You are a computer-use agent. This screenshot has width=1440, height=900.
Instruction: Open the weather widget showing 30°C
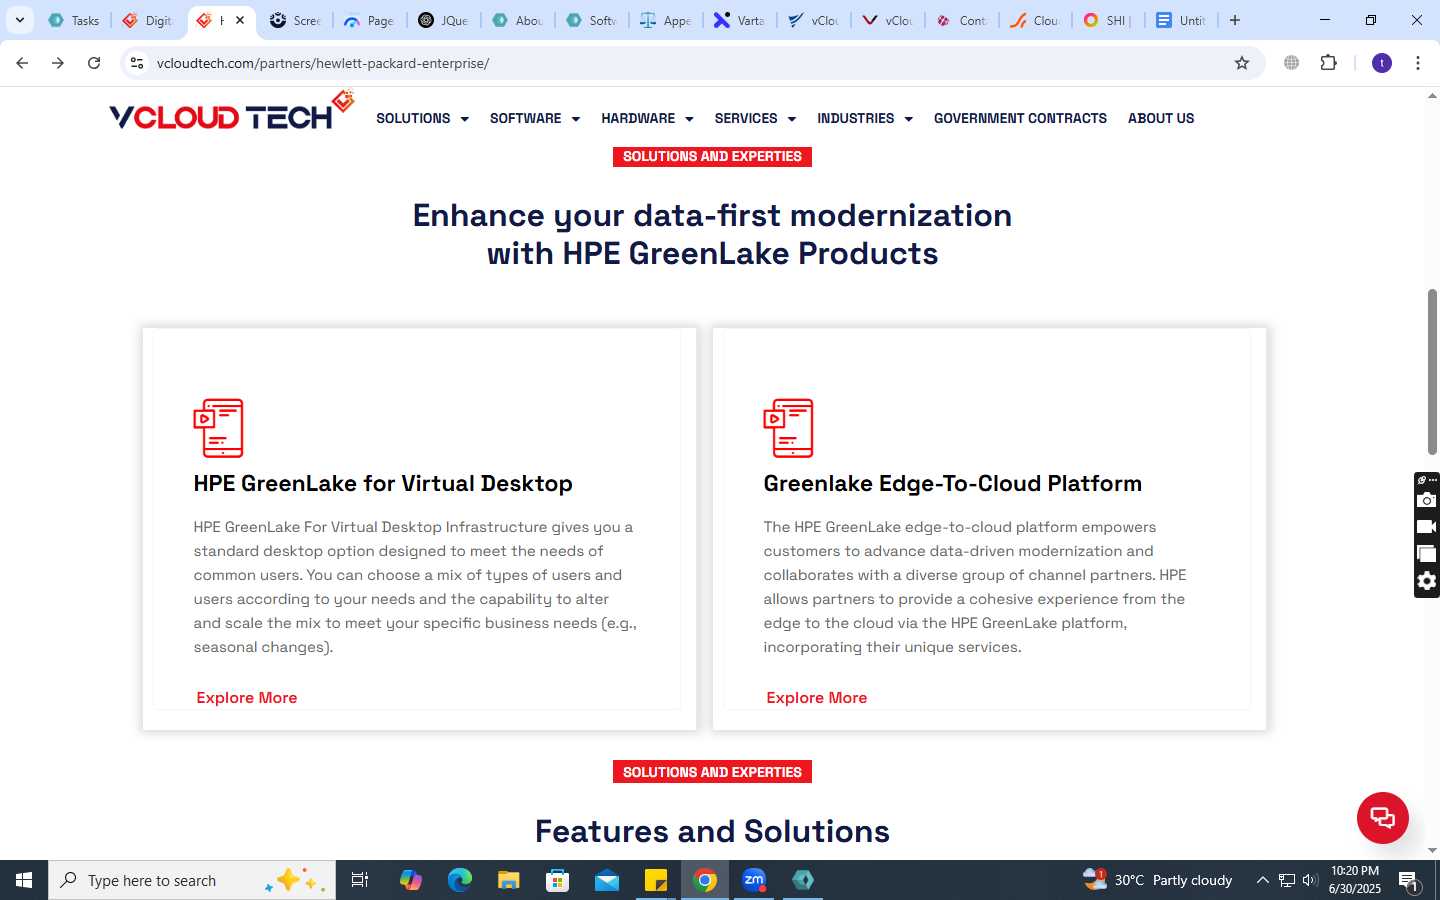(1157, 880)
